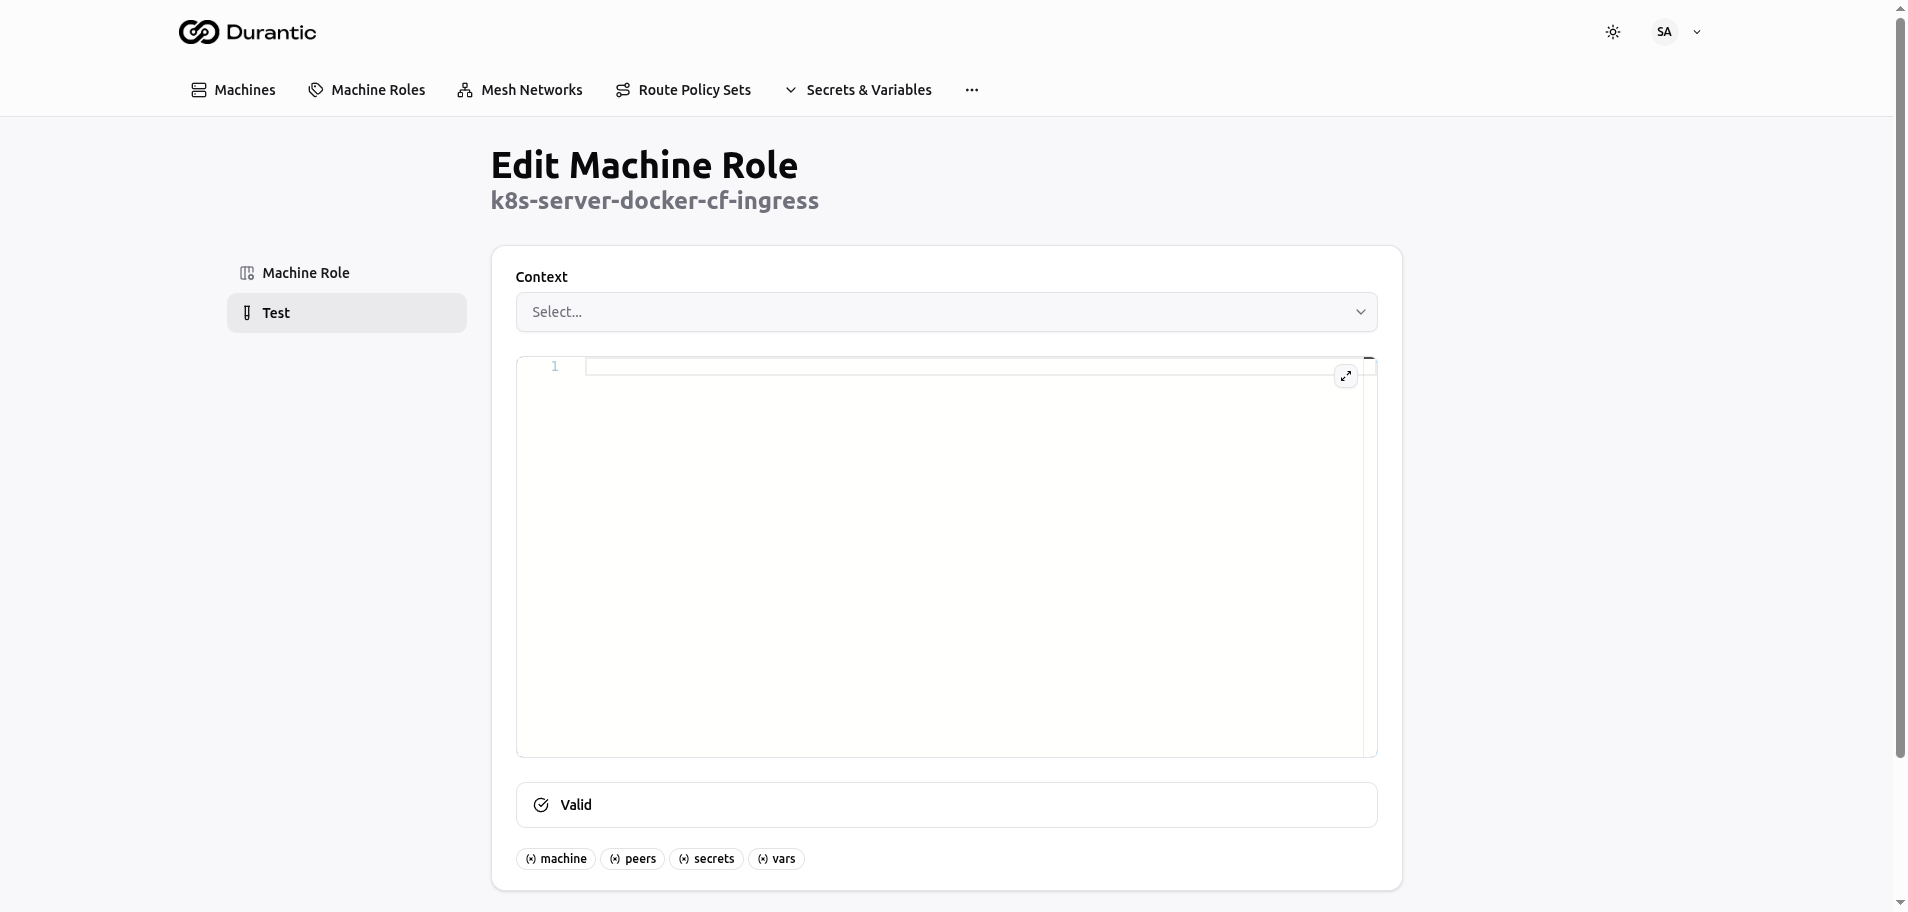Viewport: 1908px width, 912px height.
Task: Expand the account dropdown chevron
Action: (1697, 32)
